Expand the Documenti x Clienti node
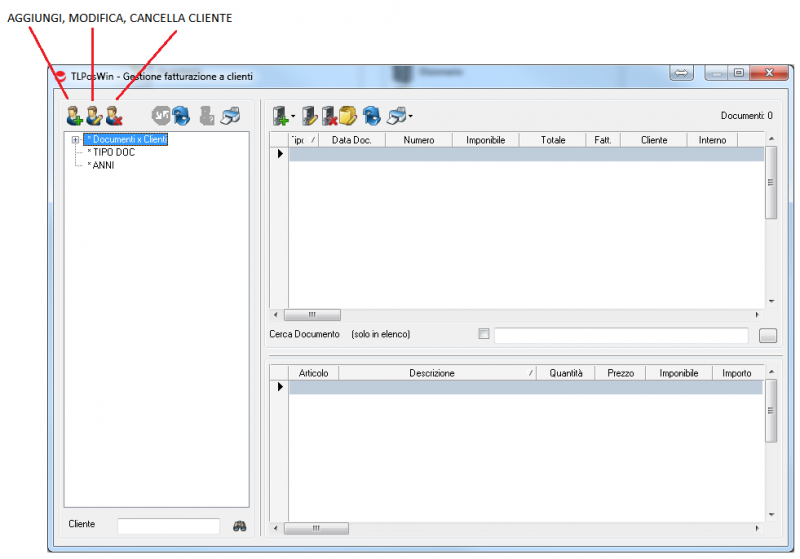The height and width of the screenshot is (559, 800). 75,139
